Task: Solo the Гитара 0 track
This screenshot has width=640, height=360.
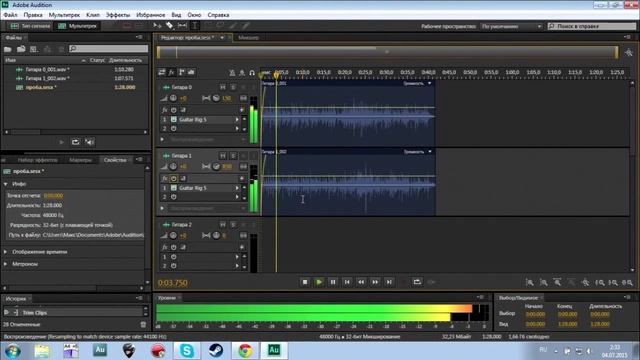Action: point(233,87)
